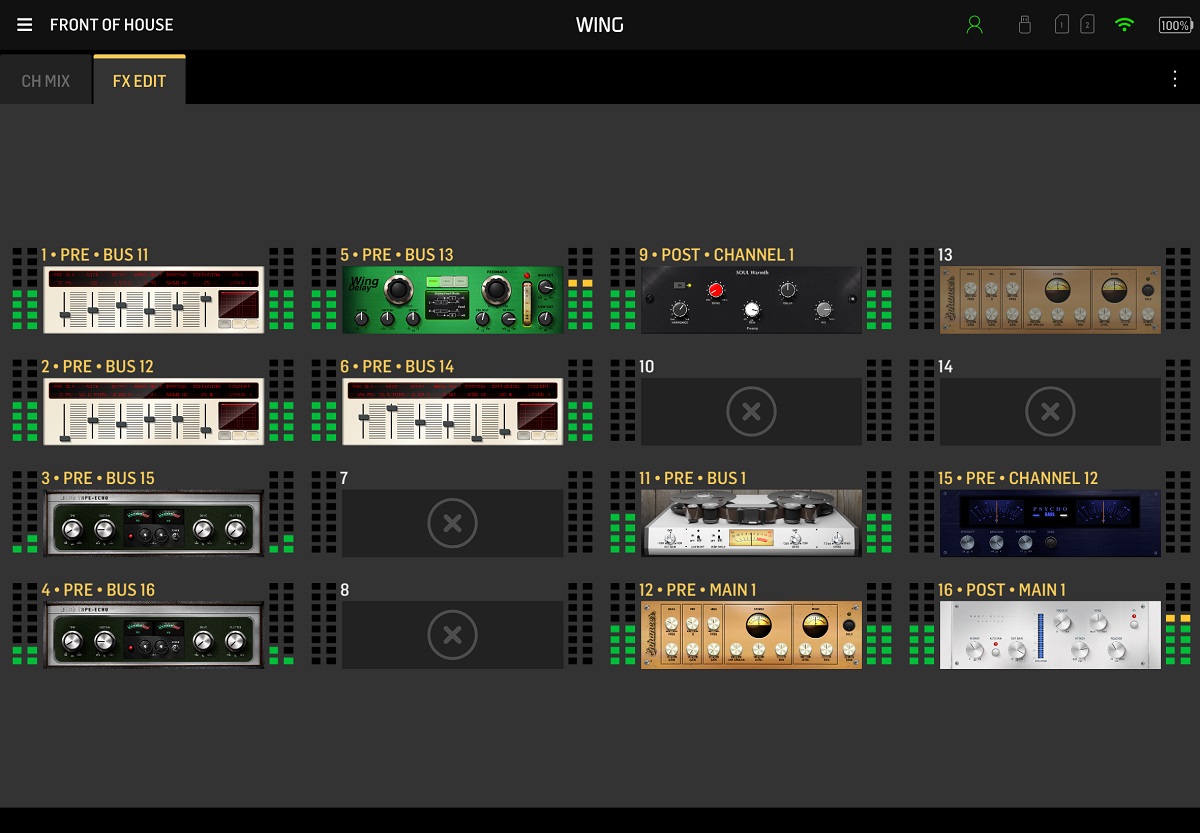Image resolution: width=1200 pixels, height=833 pixels.
Task: Click the '12 • PRE • MAIN 1' label
Action: click(698, 590)
